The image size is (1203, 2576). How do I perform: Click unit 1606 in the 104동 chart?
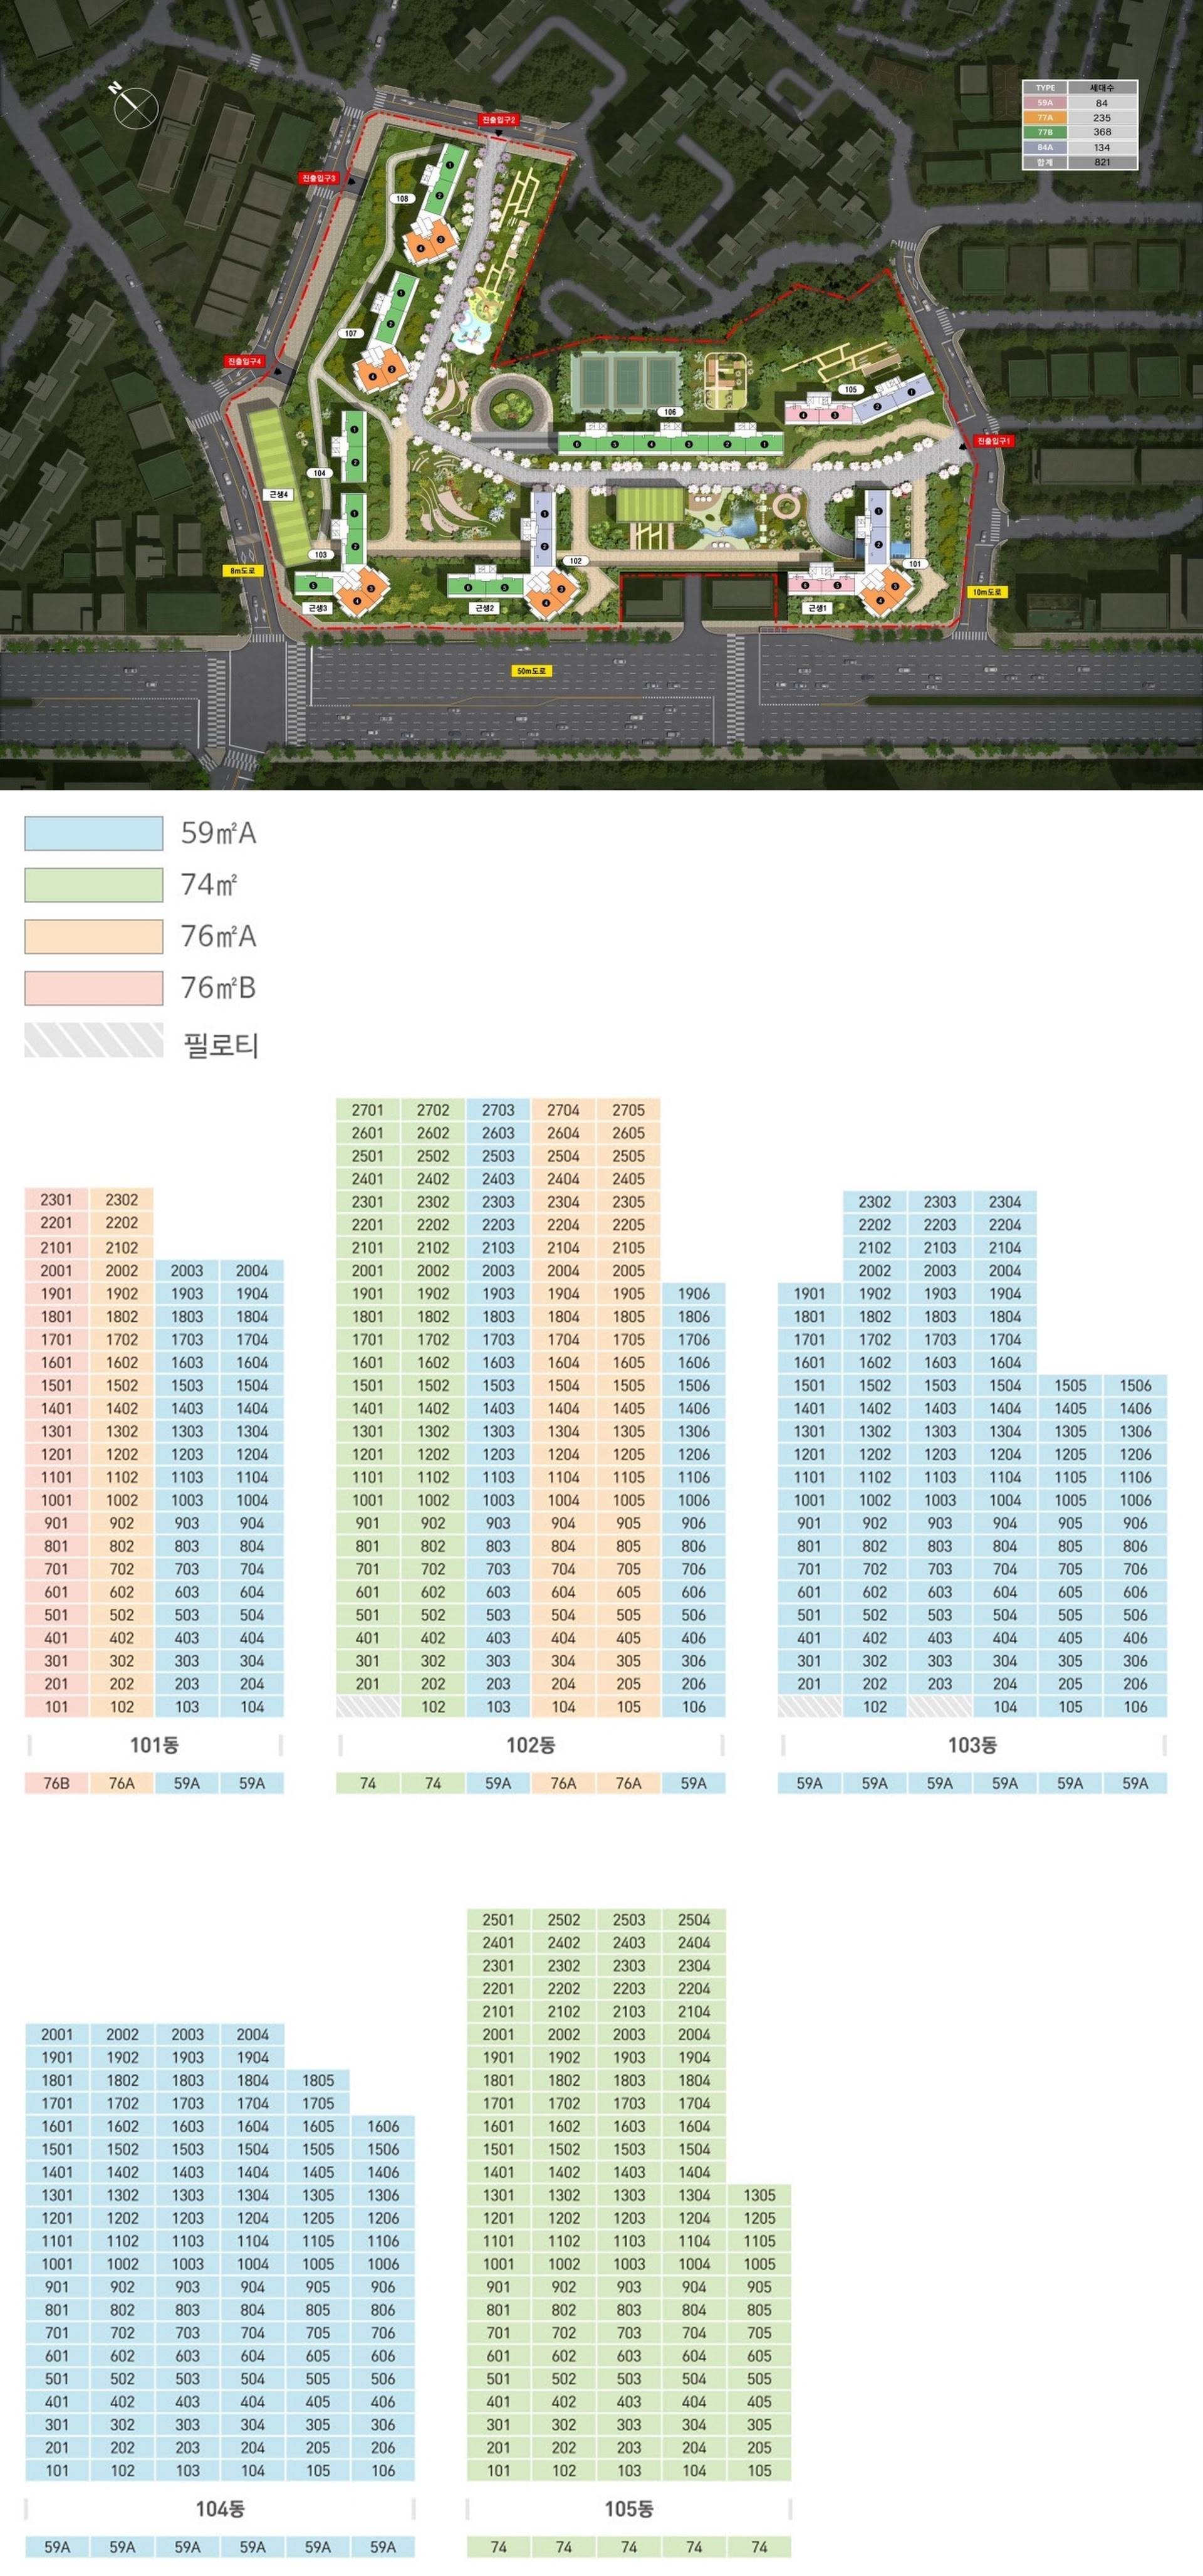click(x=383, y=2126)
